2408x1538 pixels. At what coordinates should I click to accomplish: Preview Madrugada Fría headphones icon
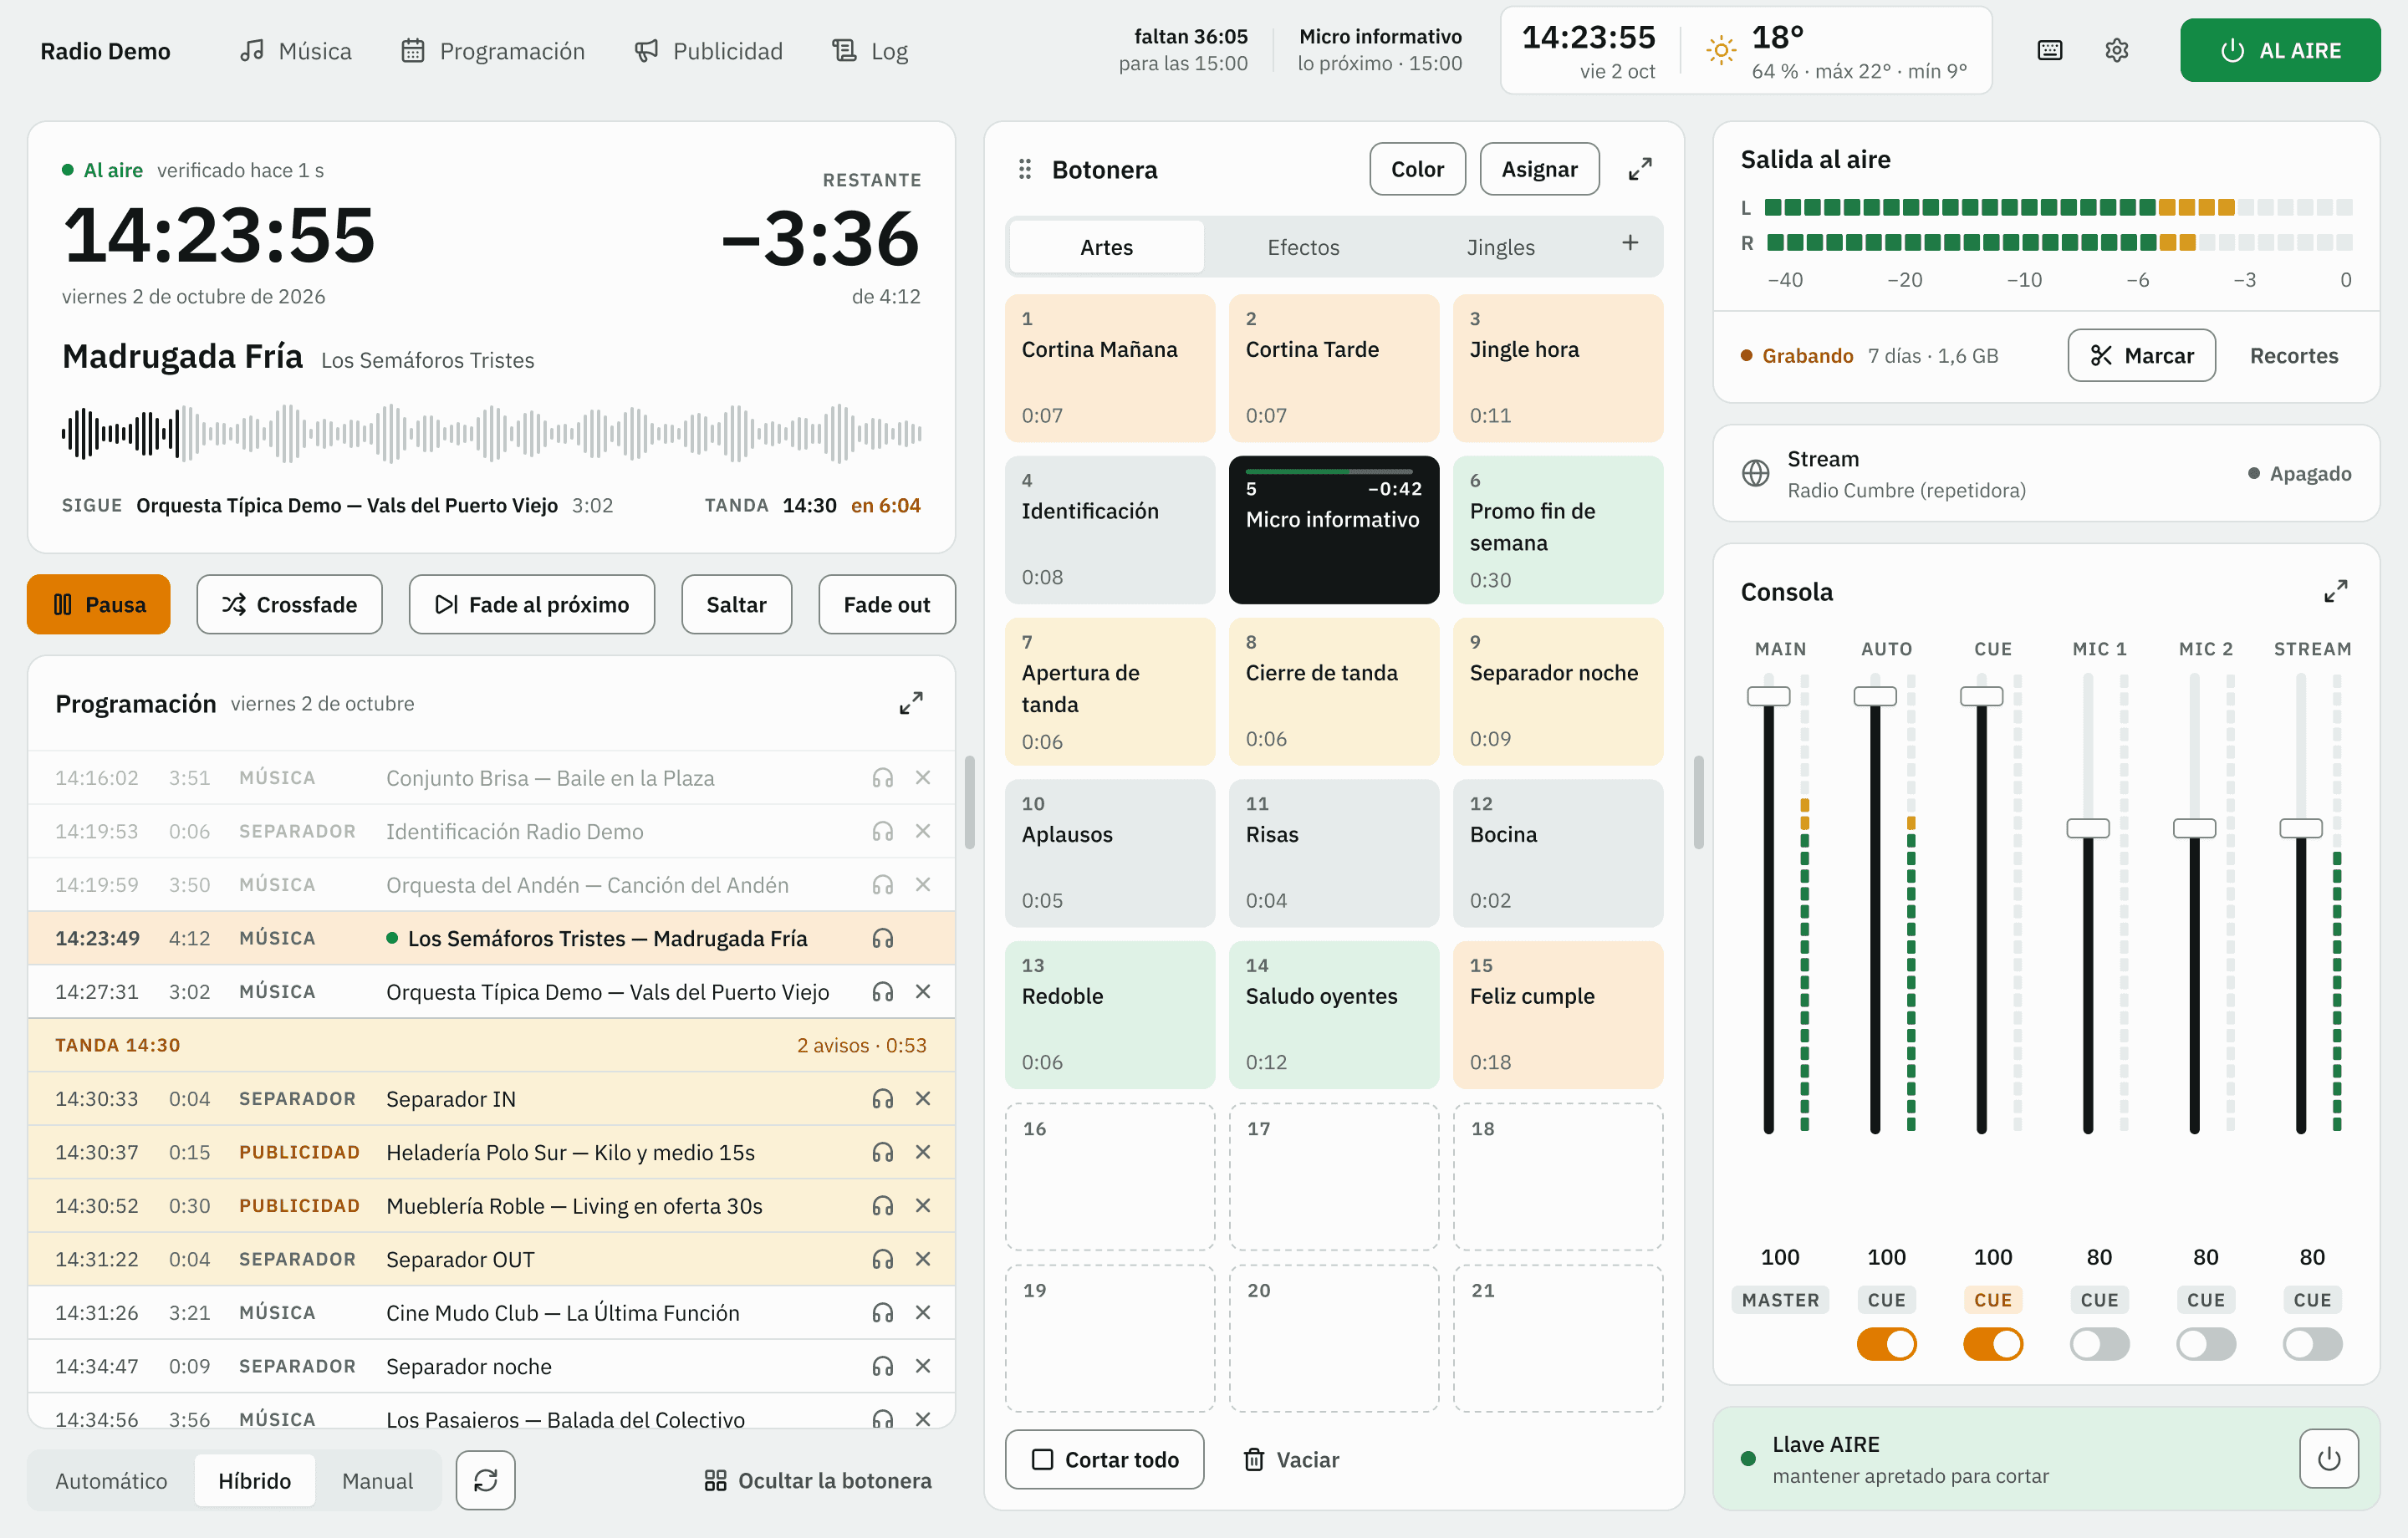[882, 939]
